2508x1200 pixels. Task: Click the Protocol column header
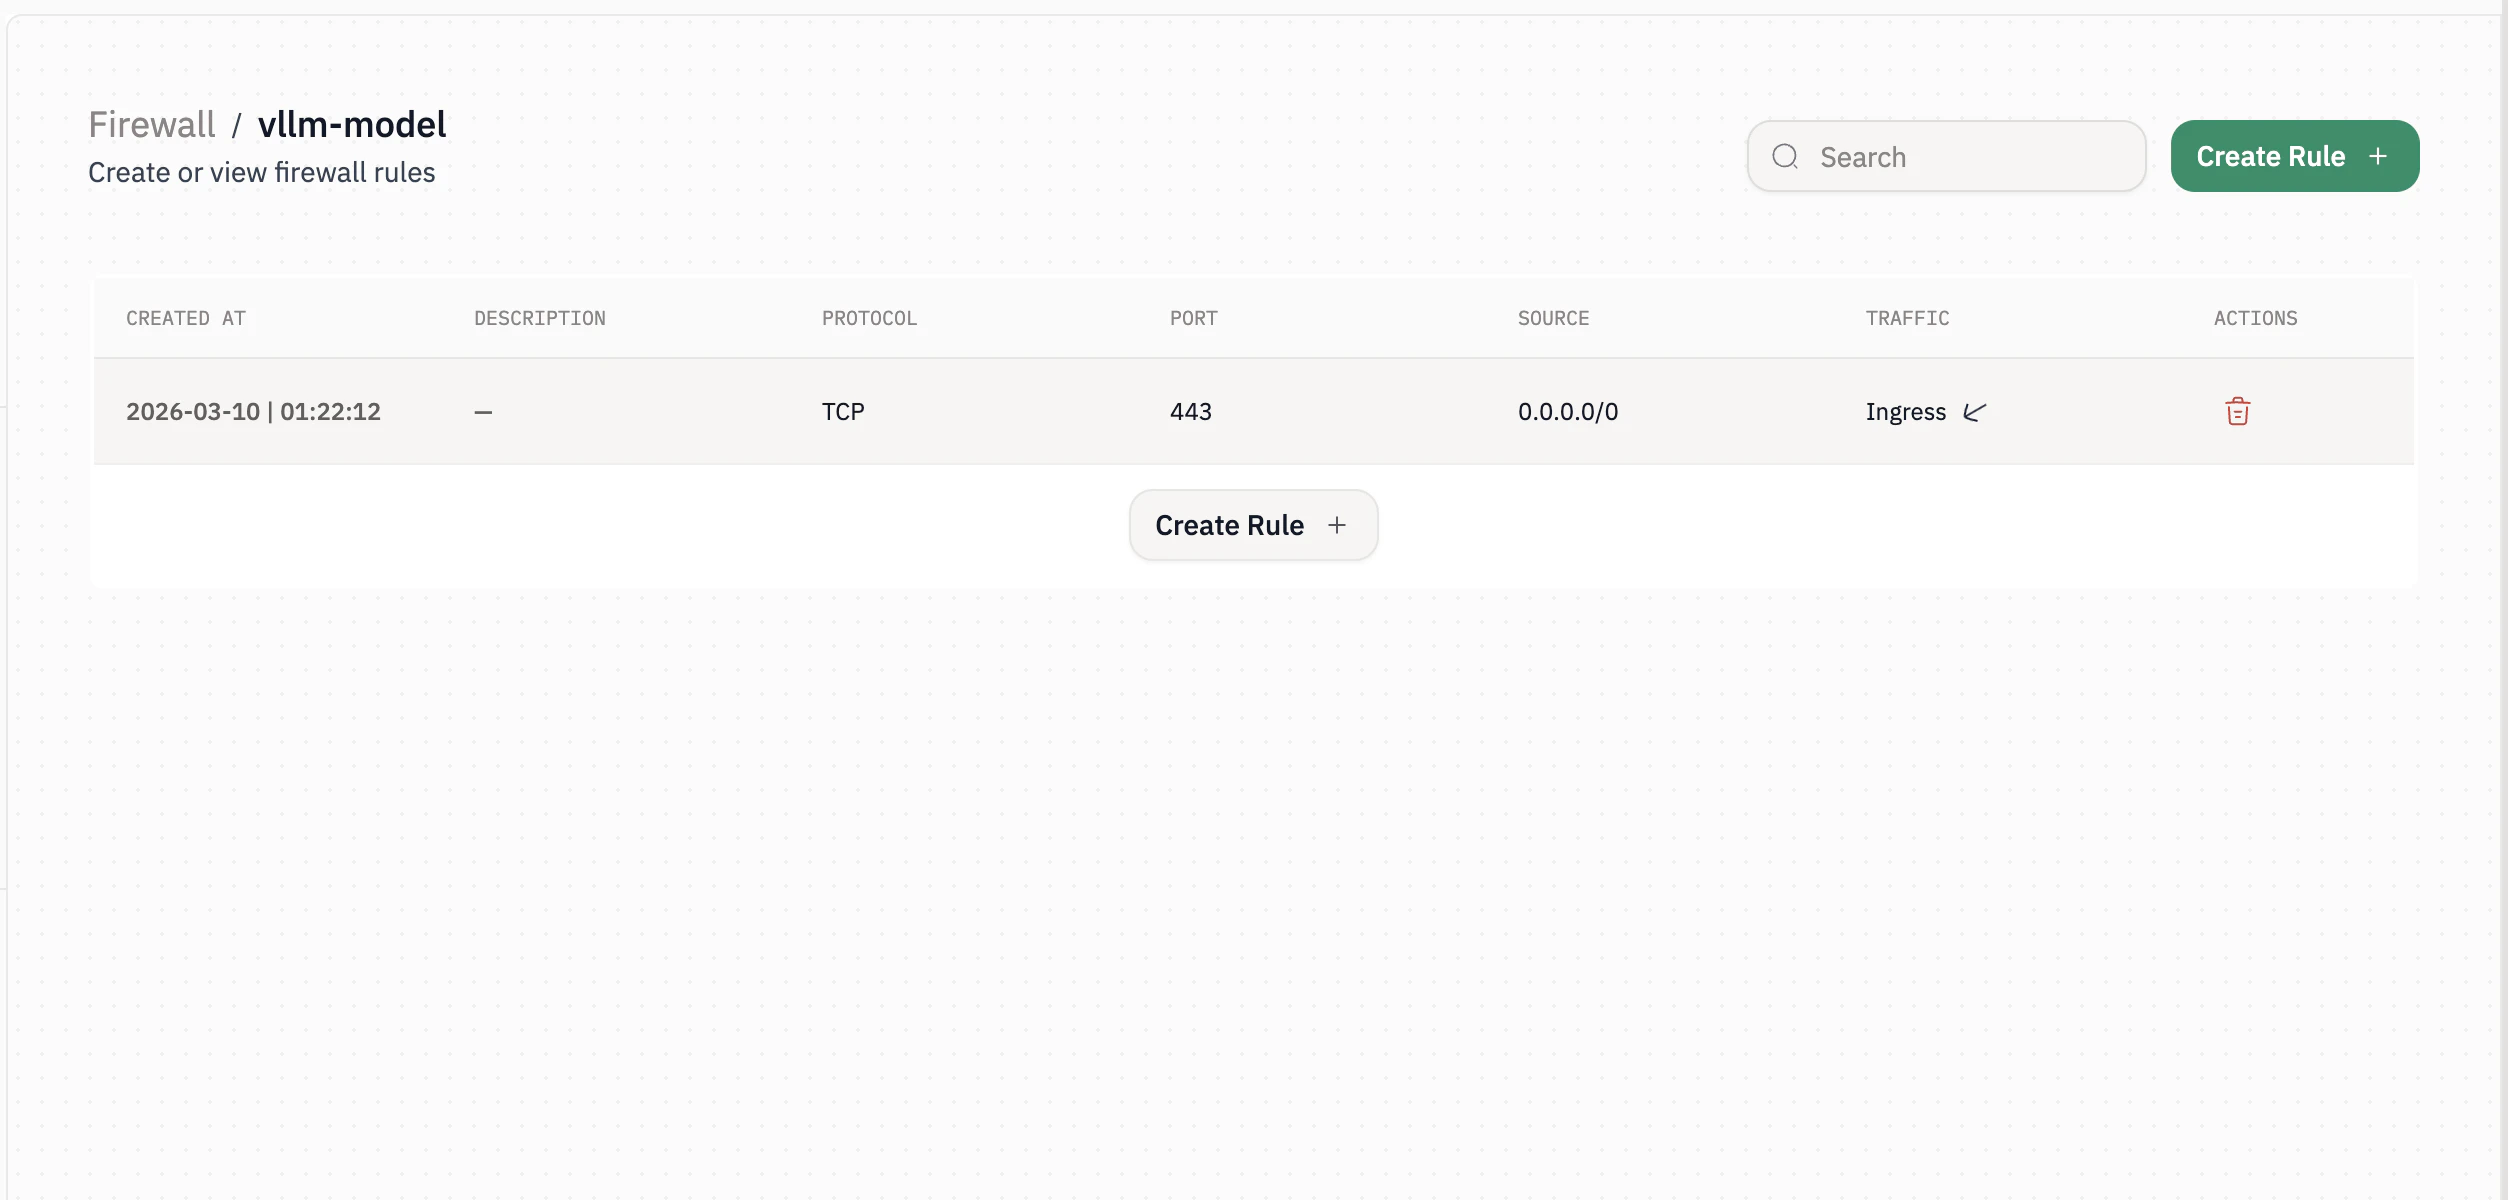point(869,318)
